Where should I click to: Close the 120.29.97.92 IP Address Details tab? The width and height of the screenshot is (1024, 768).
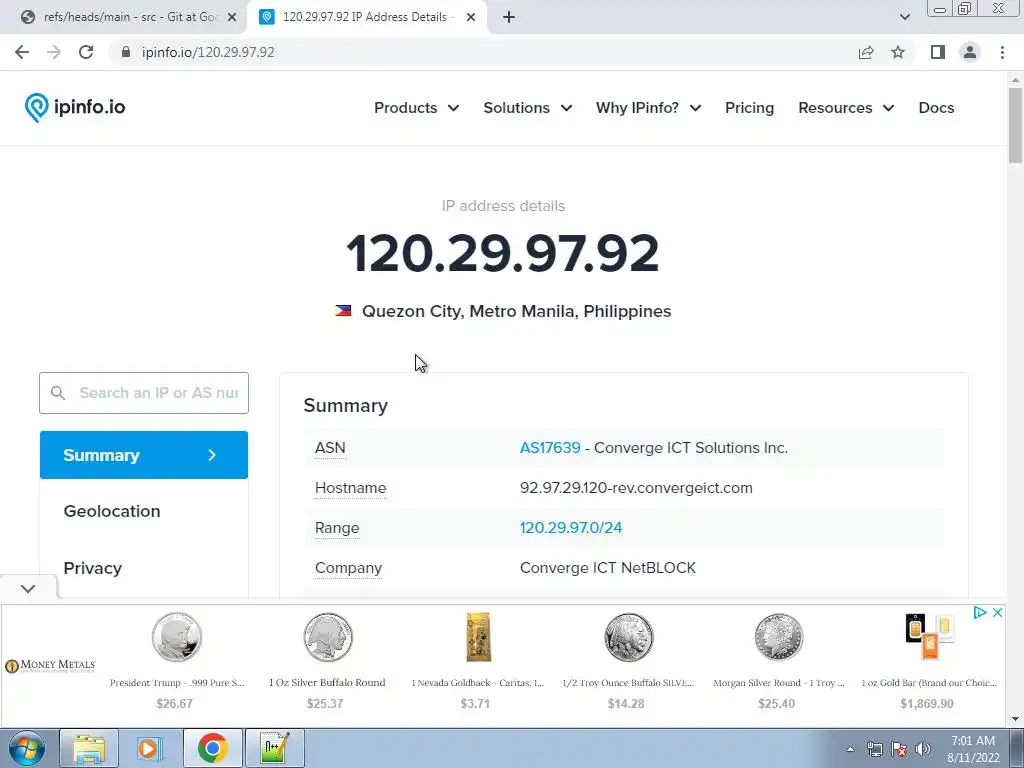pyautogui.click(x=471, y=17)
